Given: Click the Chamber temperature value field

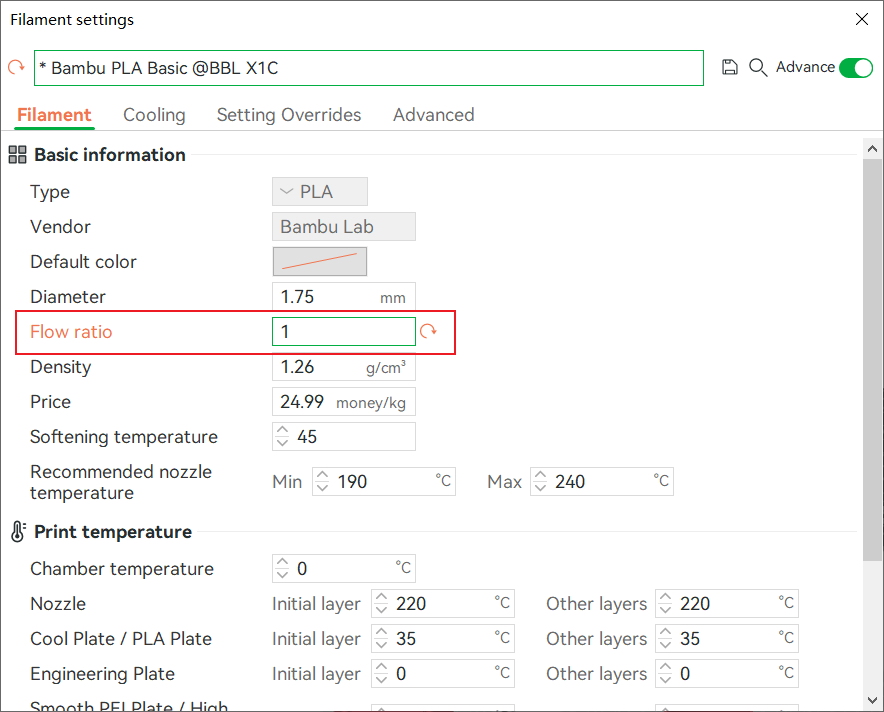Looking at the screenshot, I should (344, 569).
